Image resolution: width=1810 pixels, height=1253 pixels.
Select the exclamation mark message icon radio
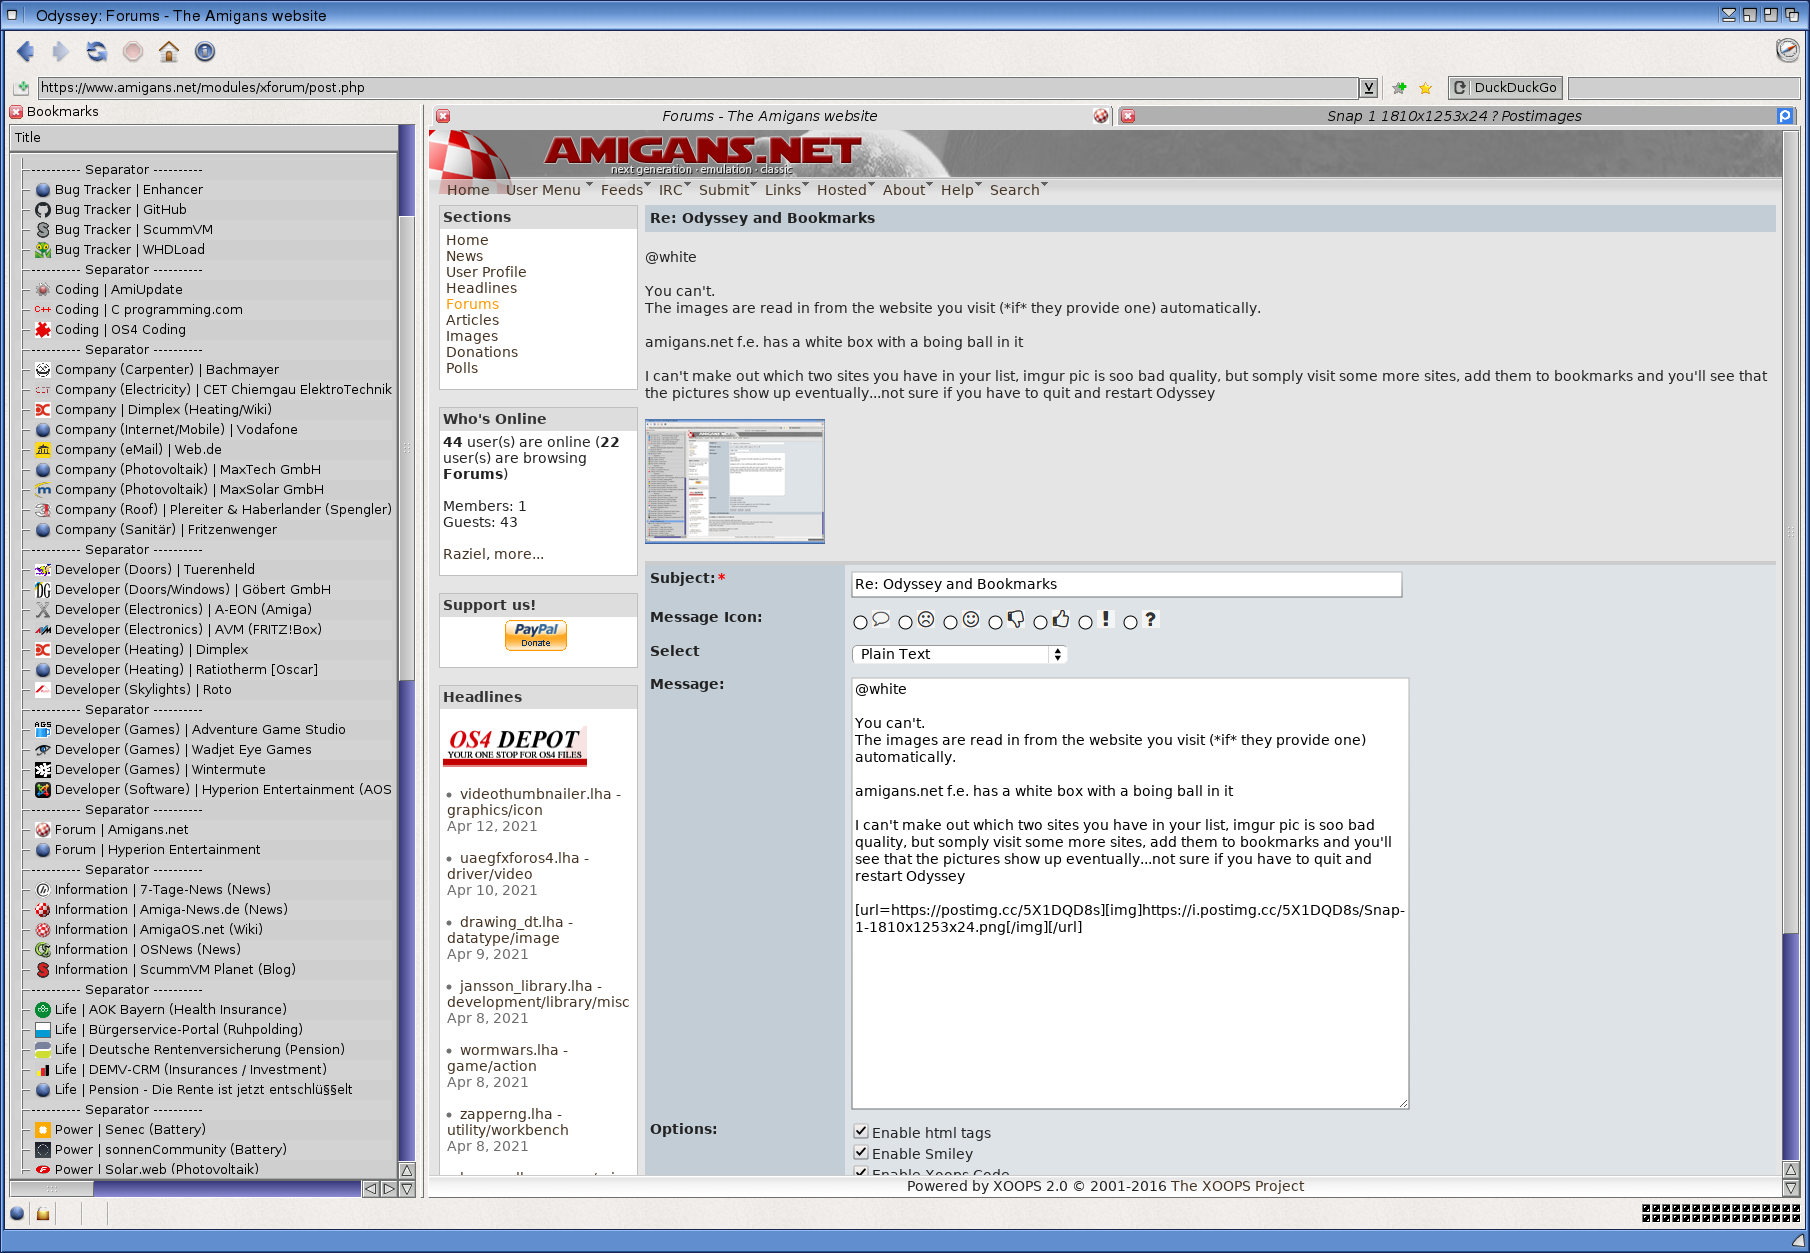tap(1085, 622)
